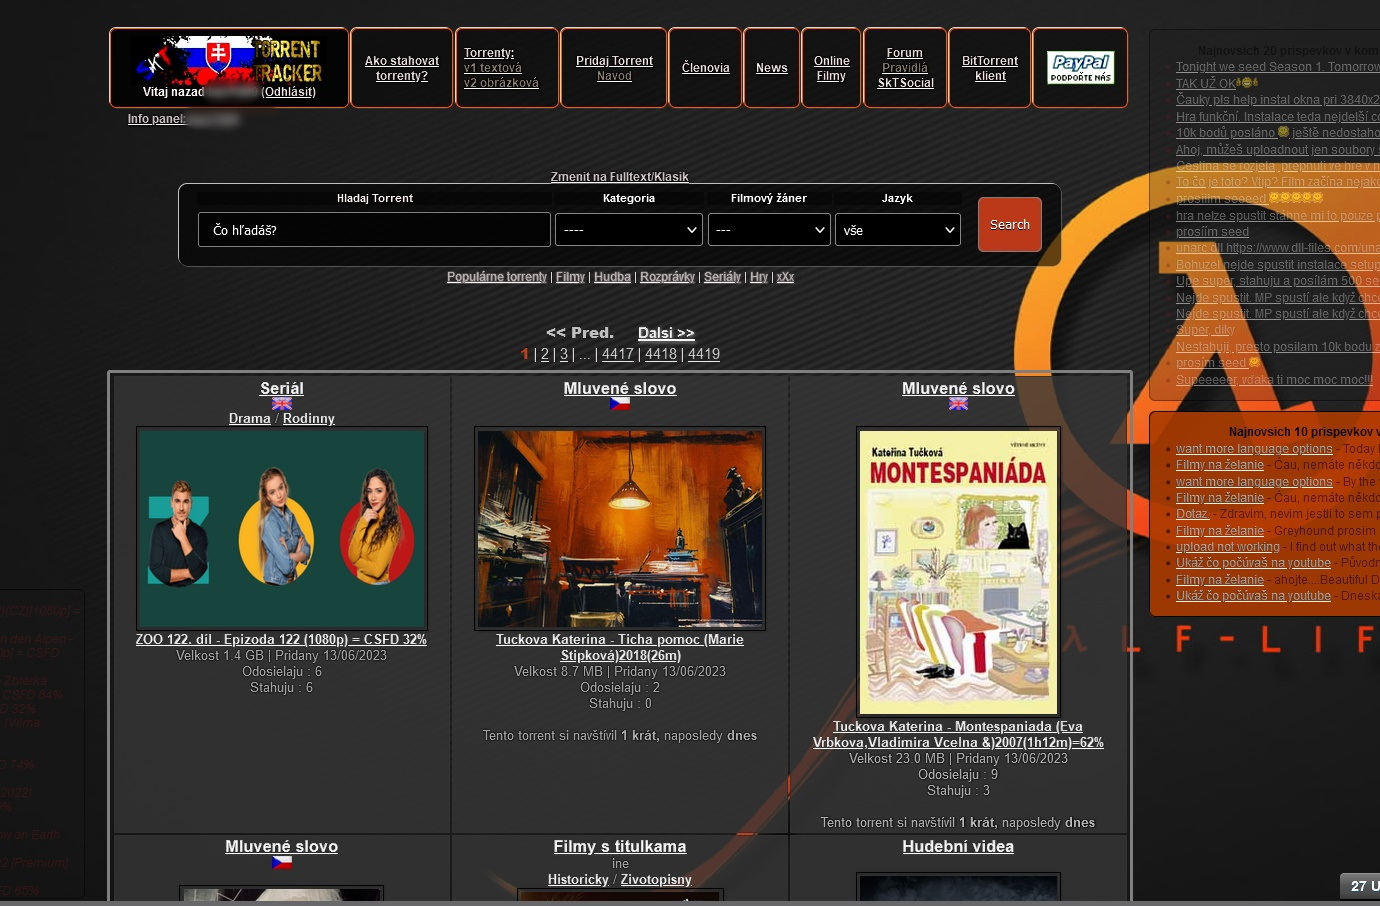Click the Čo hľadáš search field
This screenshot has height=906, width=1380.
[x=374, y=230]
